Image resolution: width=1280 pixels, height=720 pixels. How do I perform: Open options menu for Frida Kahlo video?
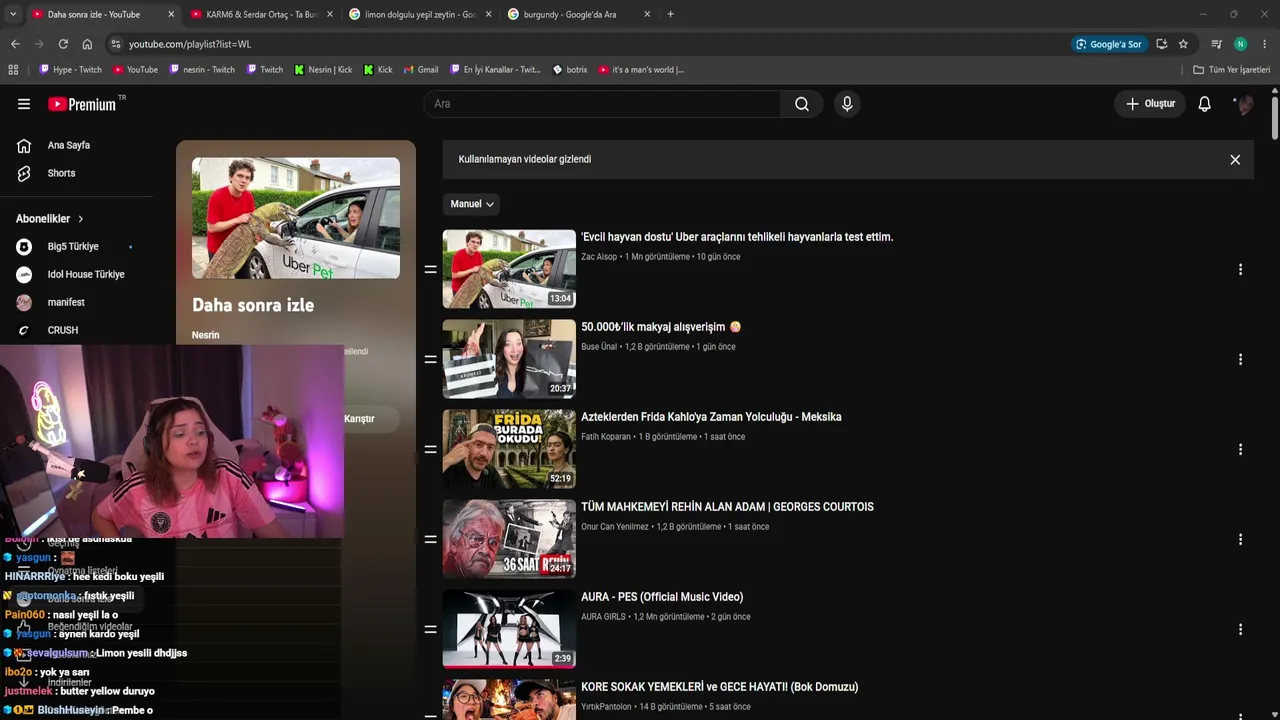tap(1240, 449)
